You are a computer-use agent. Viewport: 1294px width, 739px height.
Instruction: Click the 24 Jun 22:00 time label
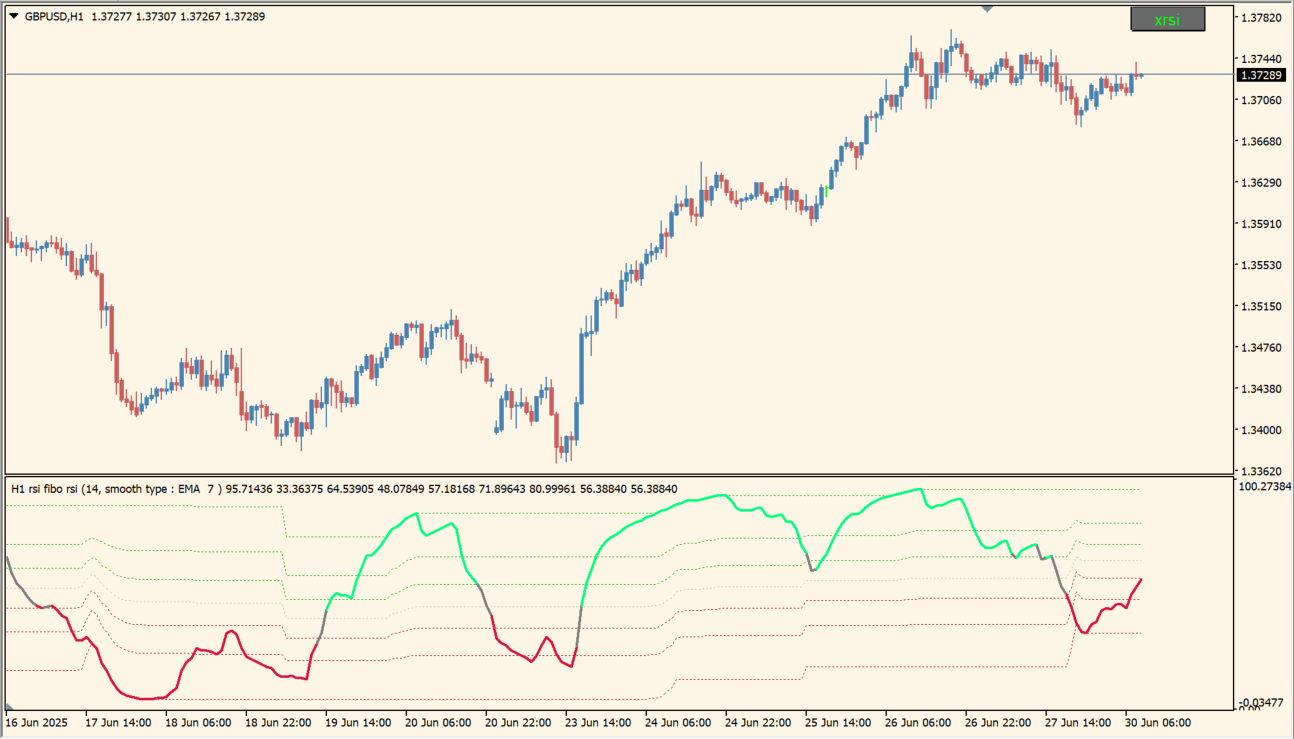point(758,722)
